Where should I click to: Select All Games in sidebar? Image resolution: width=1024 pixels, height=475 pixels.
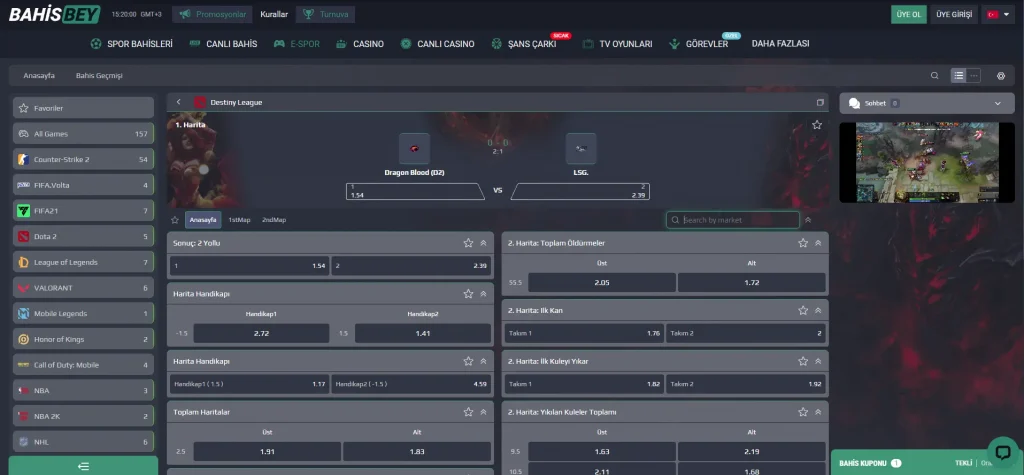click(84, 133)
